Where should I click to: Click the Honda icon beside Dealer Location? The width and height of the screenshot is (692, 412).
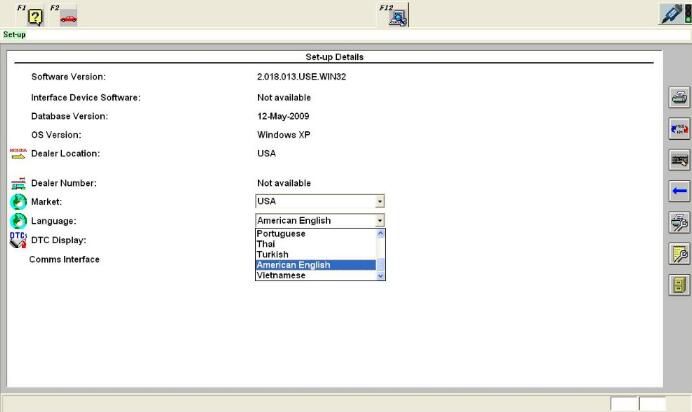pyautogui.click(x=18, y=154)
